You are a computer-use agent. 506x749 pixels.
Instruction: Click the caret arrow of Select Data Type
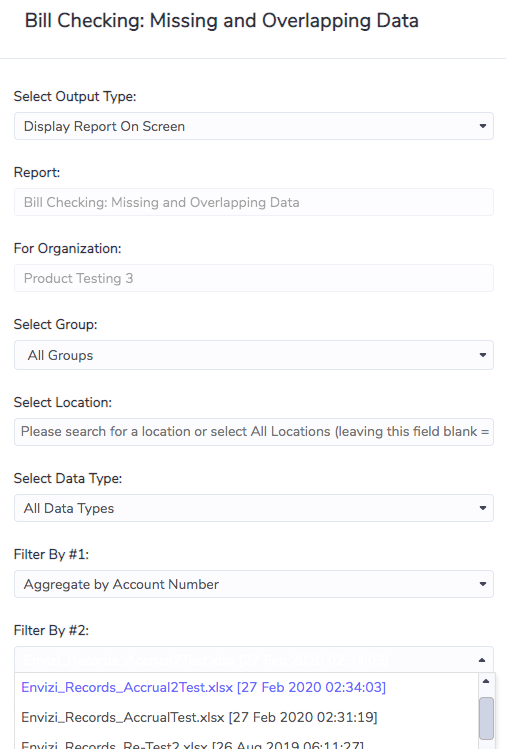[x=483, y=508]
